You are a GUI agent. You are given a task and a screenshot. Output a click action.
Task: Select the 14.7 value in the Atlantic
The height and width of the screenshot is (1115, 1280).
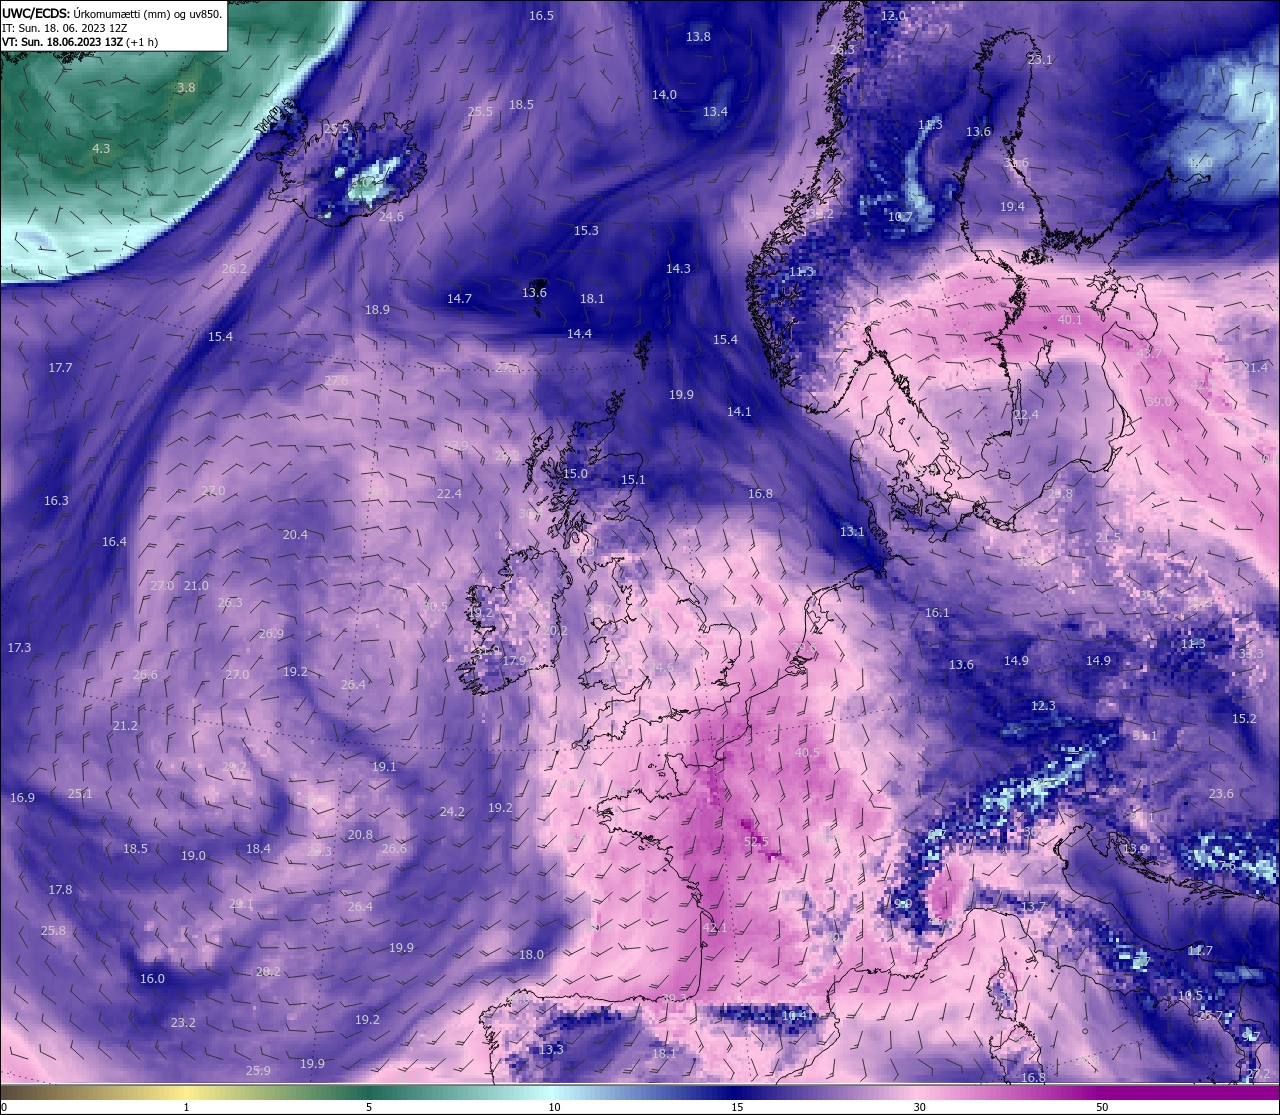[459, 298]
